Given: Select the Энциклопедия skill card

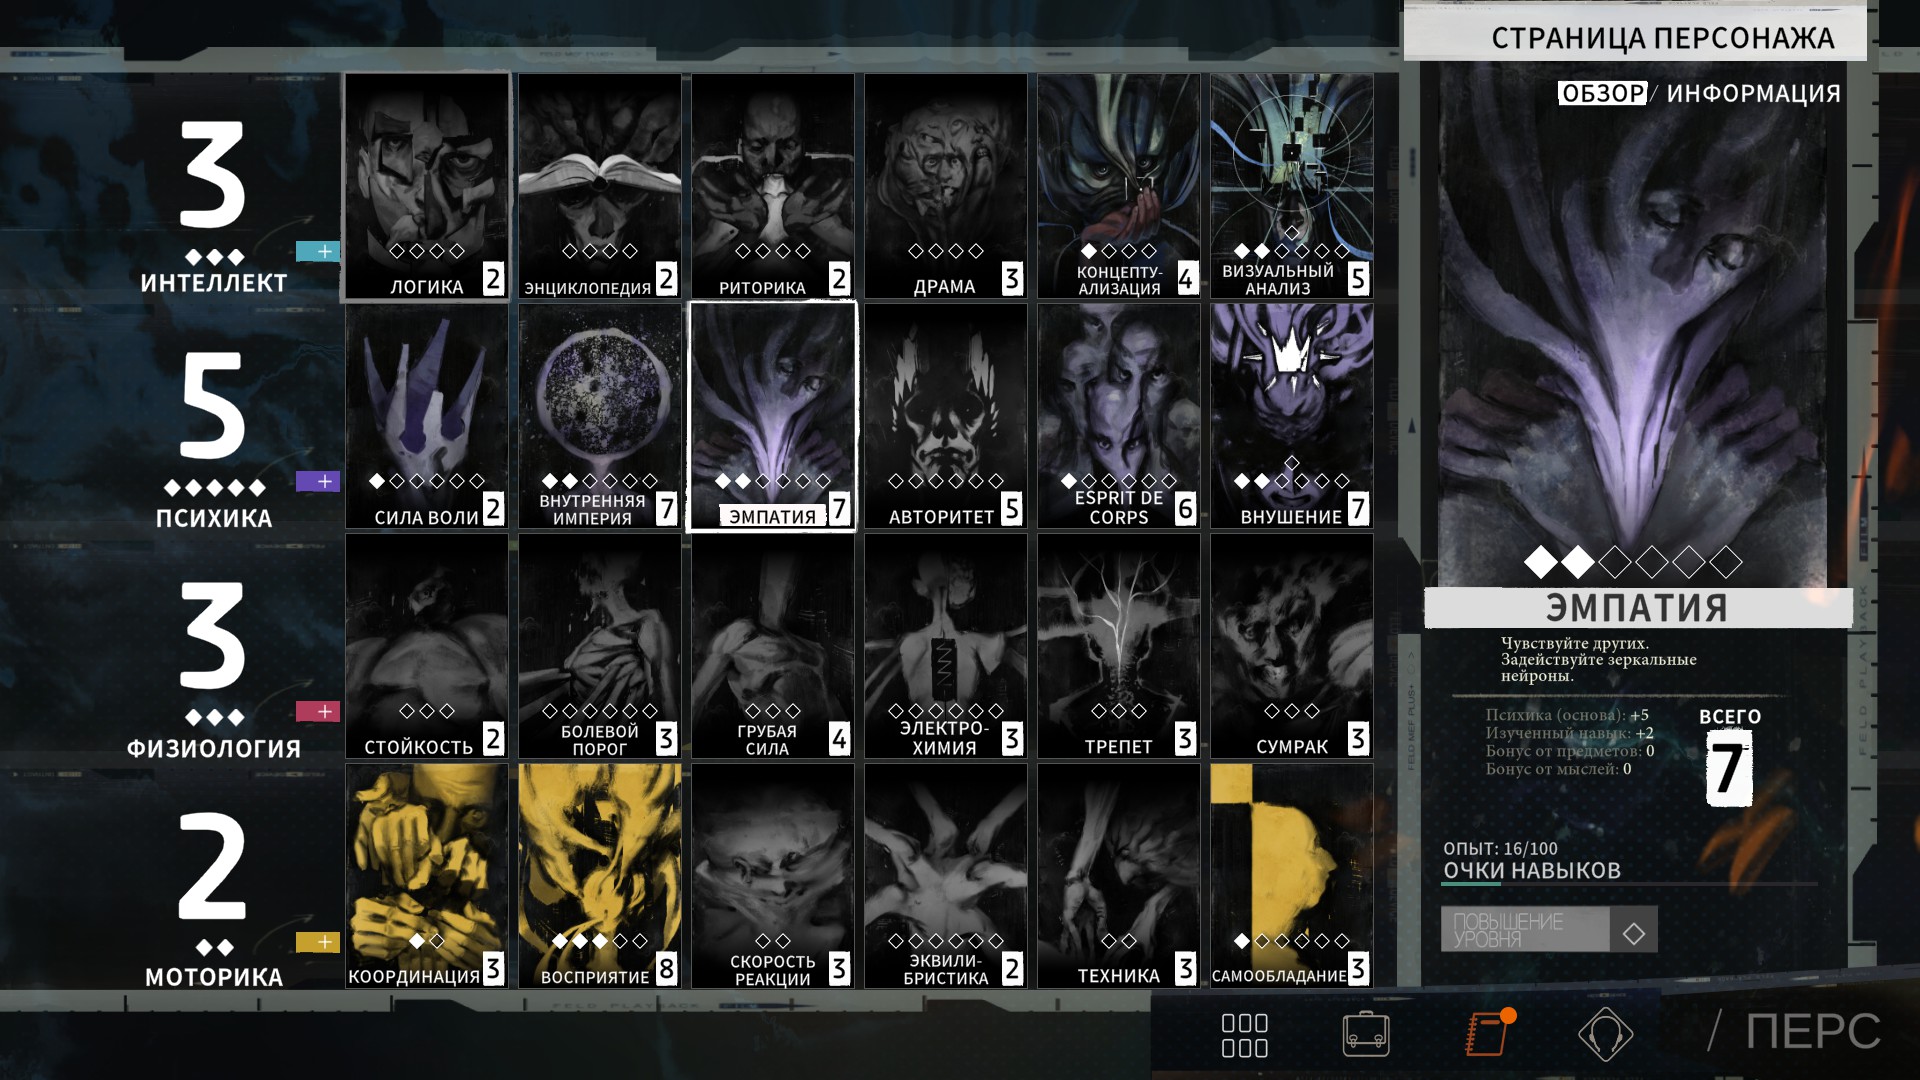Looking at the screenshot, I should (600, 186).
